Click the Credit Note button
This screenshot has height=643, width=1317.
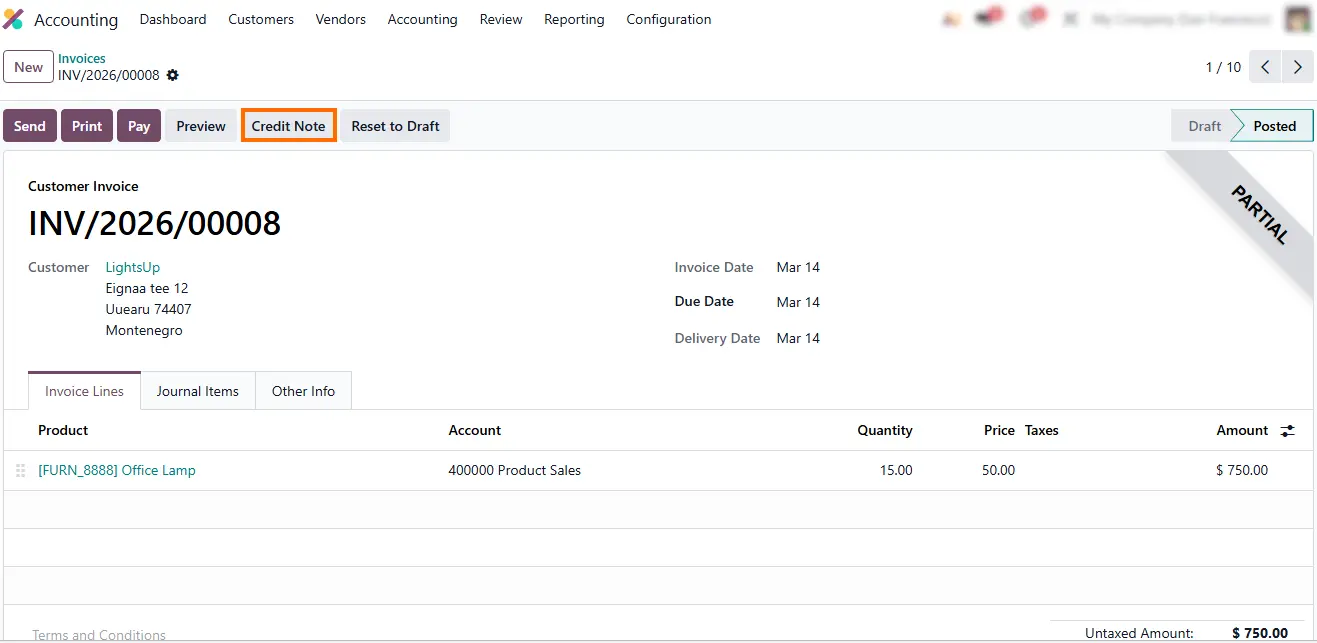288,126
